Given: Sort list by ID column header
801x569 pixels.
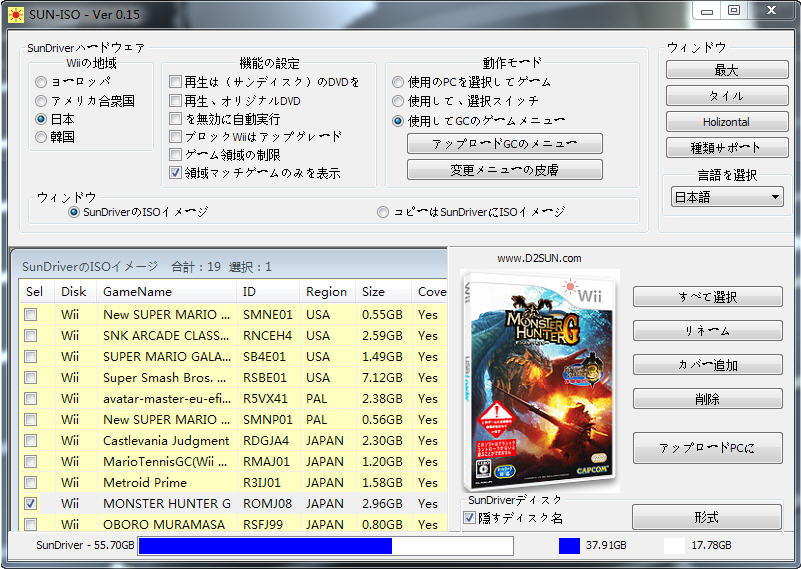Looking at the screenshot, I should 269,292.
